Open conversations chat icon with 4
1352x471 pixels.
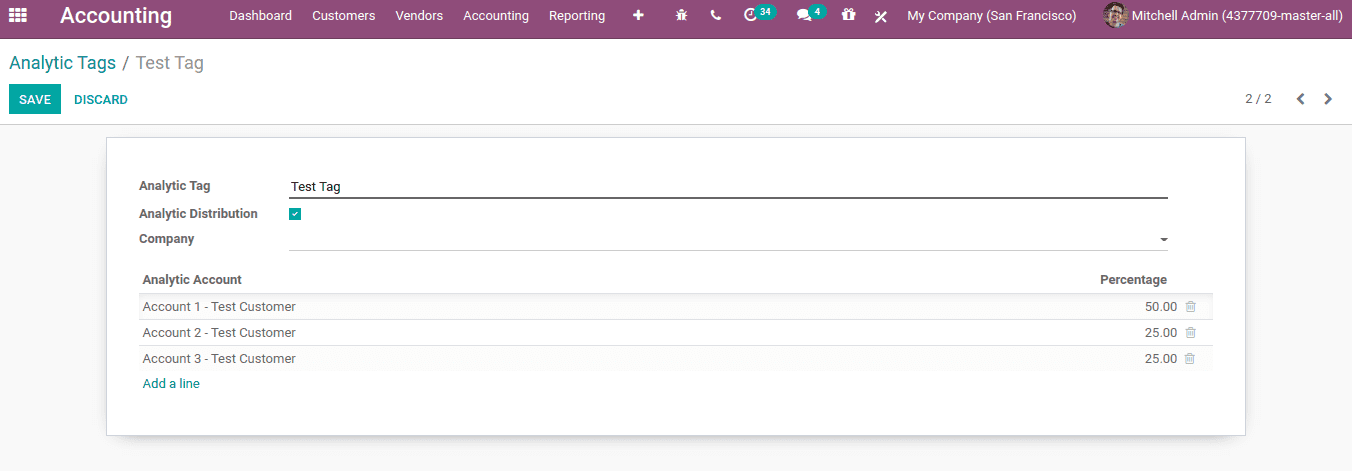click(810, 15)
